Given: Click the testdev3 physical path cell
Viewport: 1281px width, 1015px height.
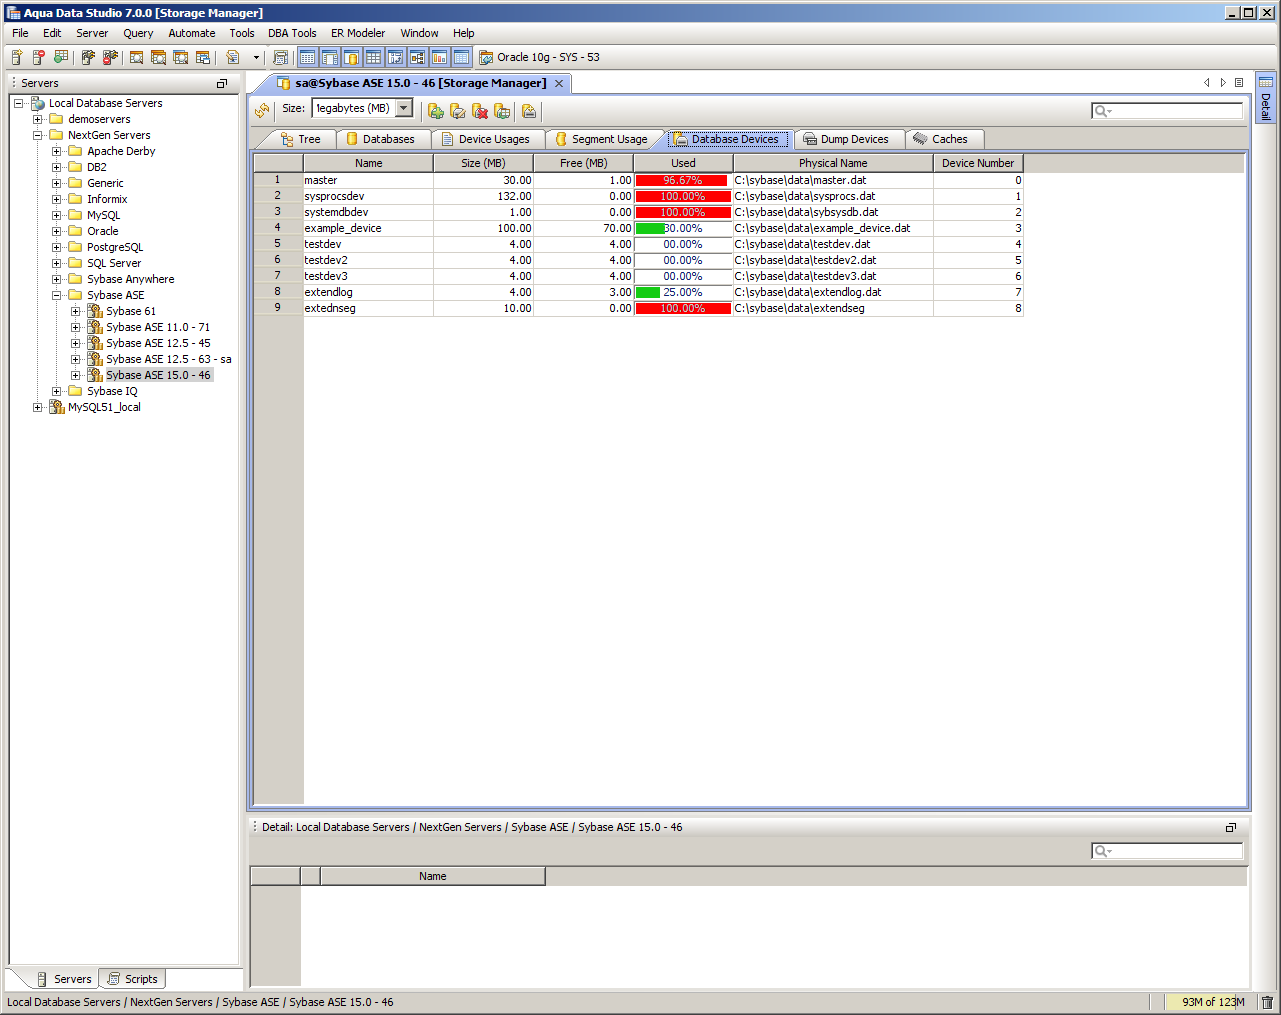Looking at the screenshot, I should coord(833,276).
